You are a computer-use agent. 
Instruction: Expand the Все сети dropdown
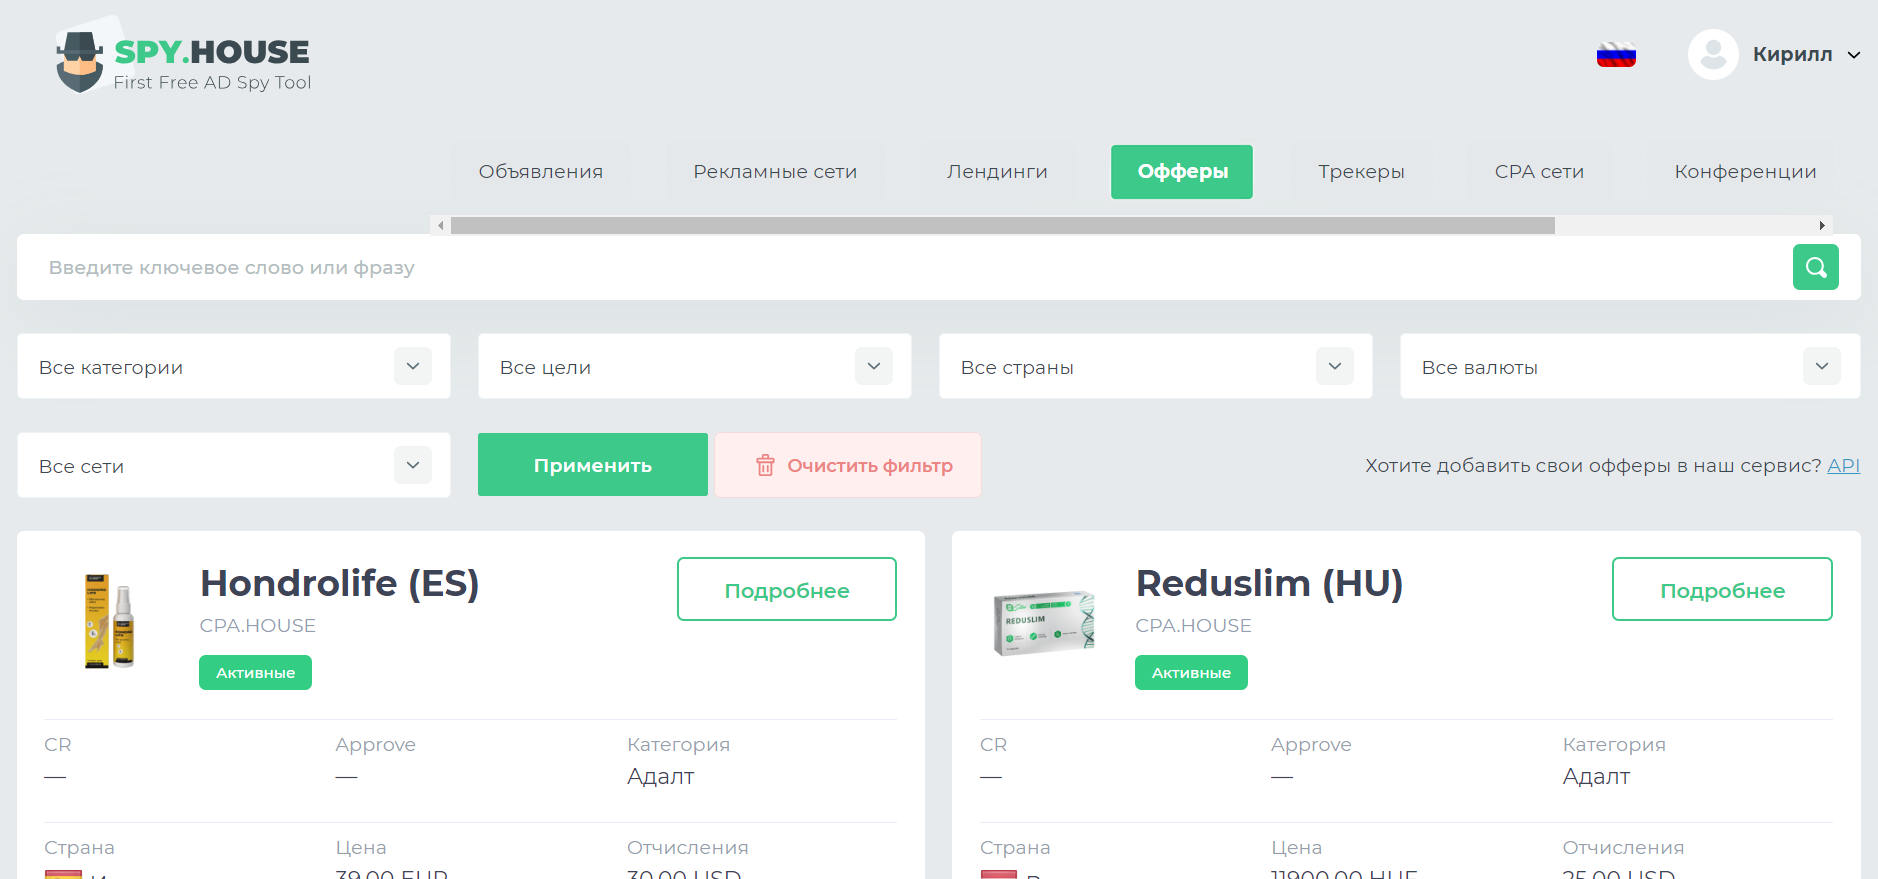point(234,465)
